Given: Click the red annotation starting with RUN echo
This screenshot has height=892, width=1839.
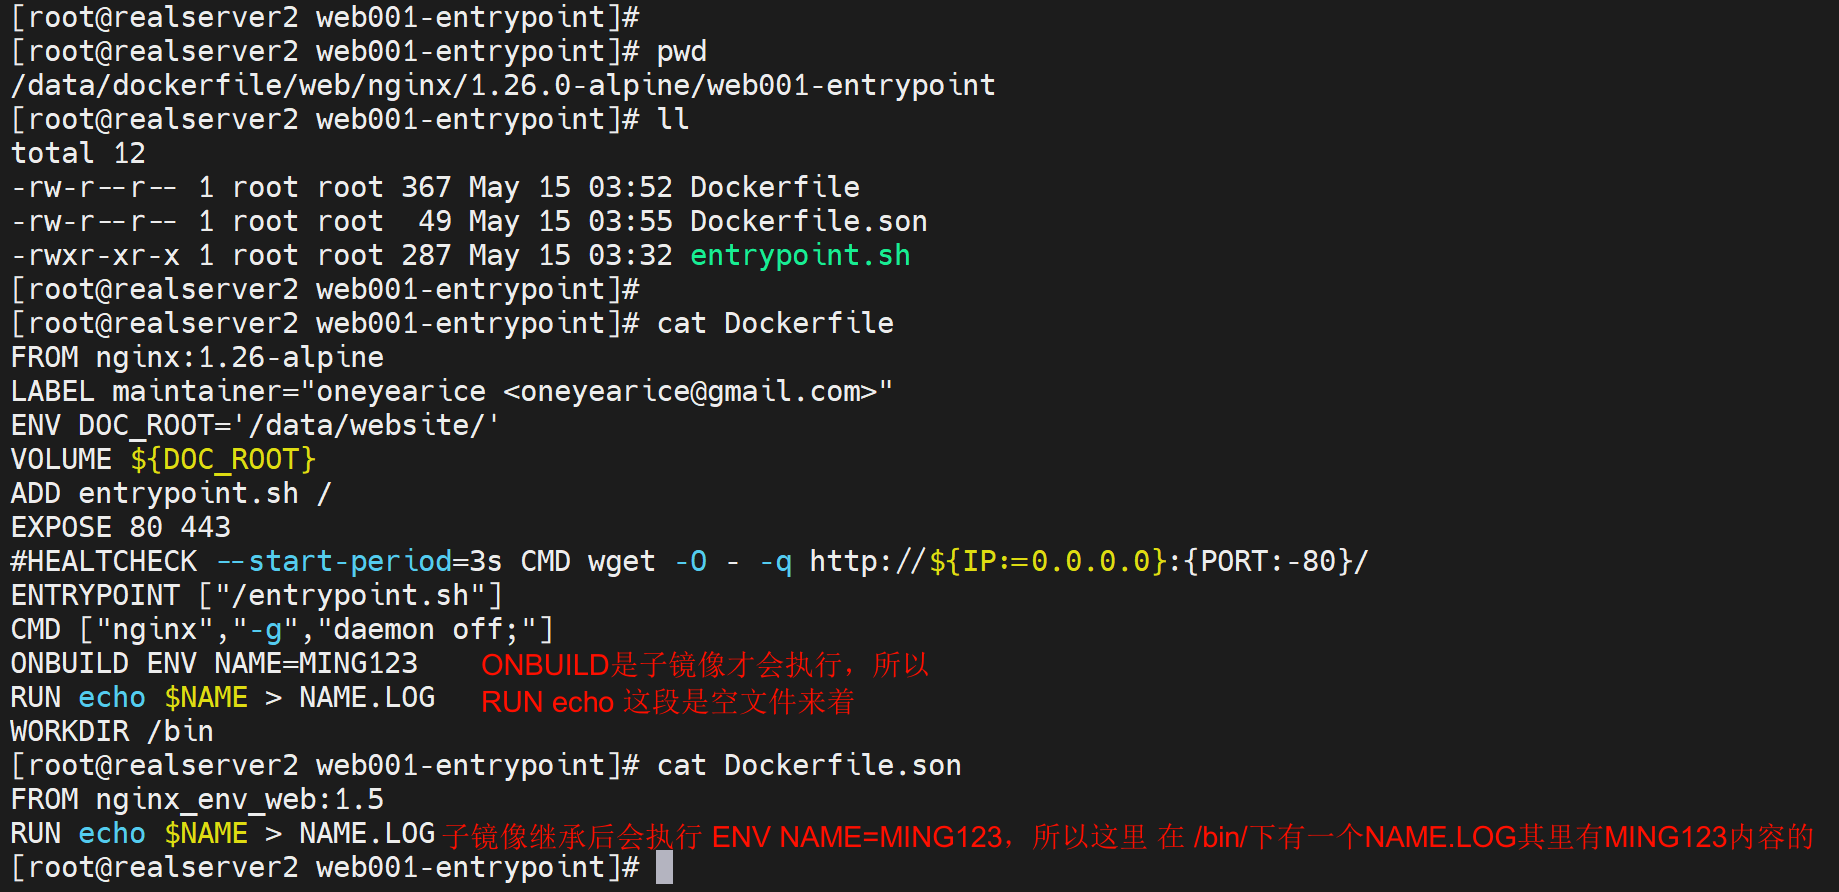Looking at the screenshot, I should coord(667,701).
